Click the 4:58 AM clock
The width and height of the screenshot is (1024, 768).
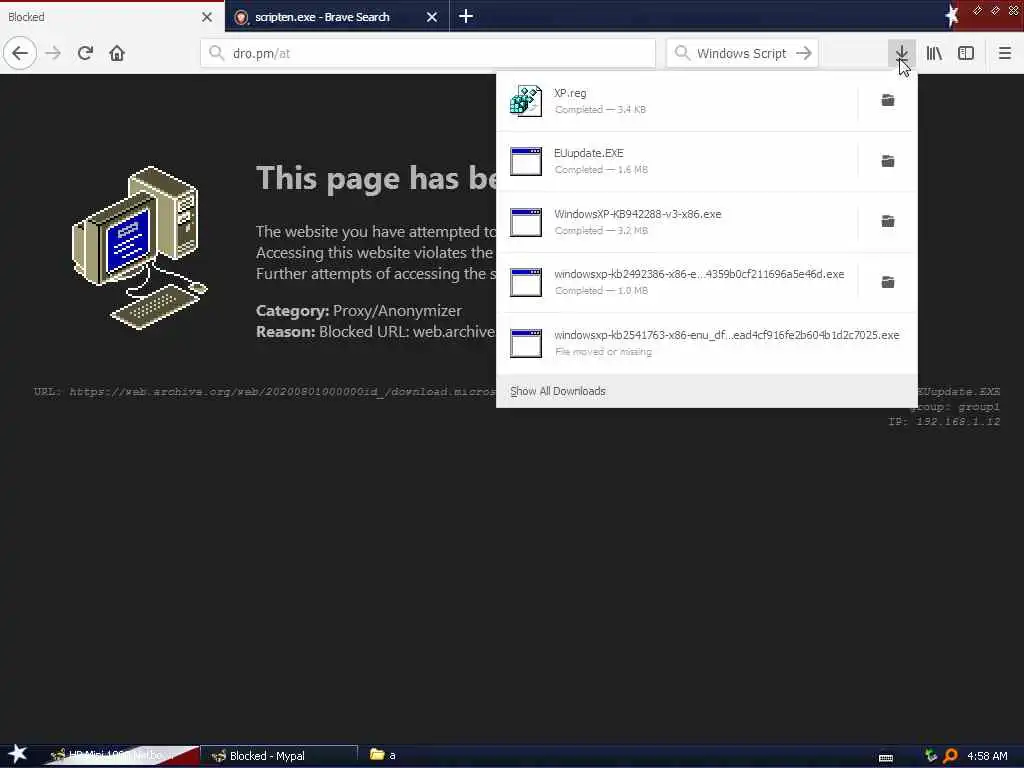(x=987, y=756)
